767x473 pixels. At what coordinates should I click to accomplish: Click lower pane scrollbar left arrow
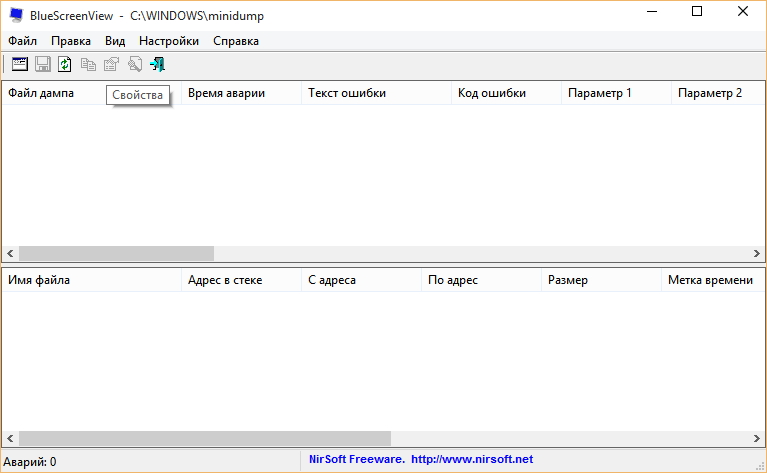coord(10,438)
